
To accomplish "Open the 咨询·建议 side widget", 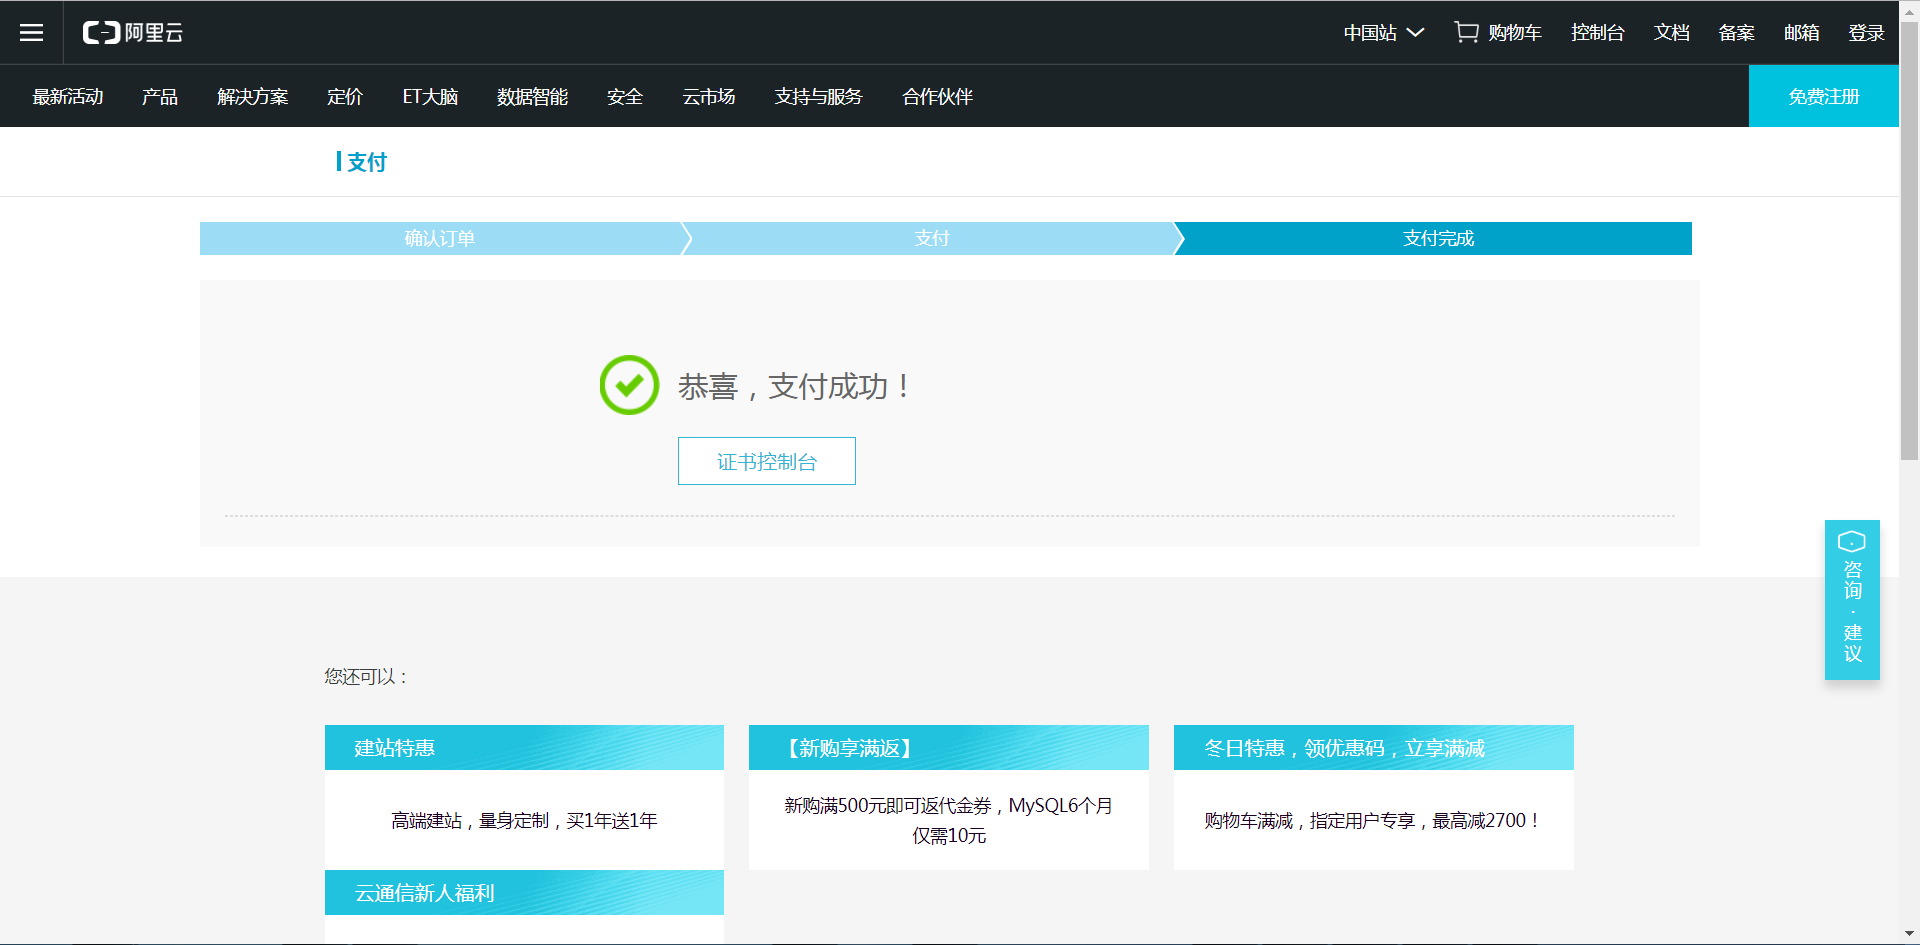I will point(1852,600).
